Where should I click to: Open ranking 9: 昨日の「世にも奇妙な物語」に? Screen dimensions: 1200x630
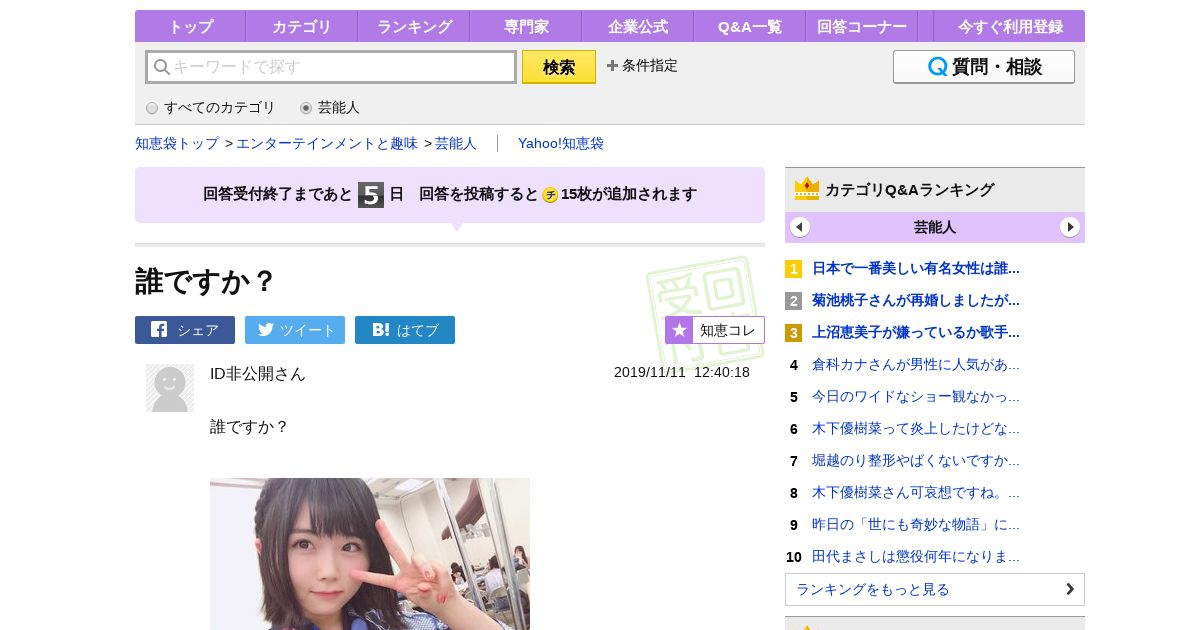[x=916, y=524]
